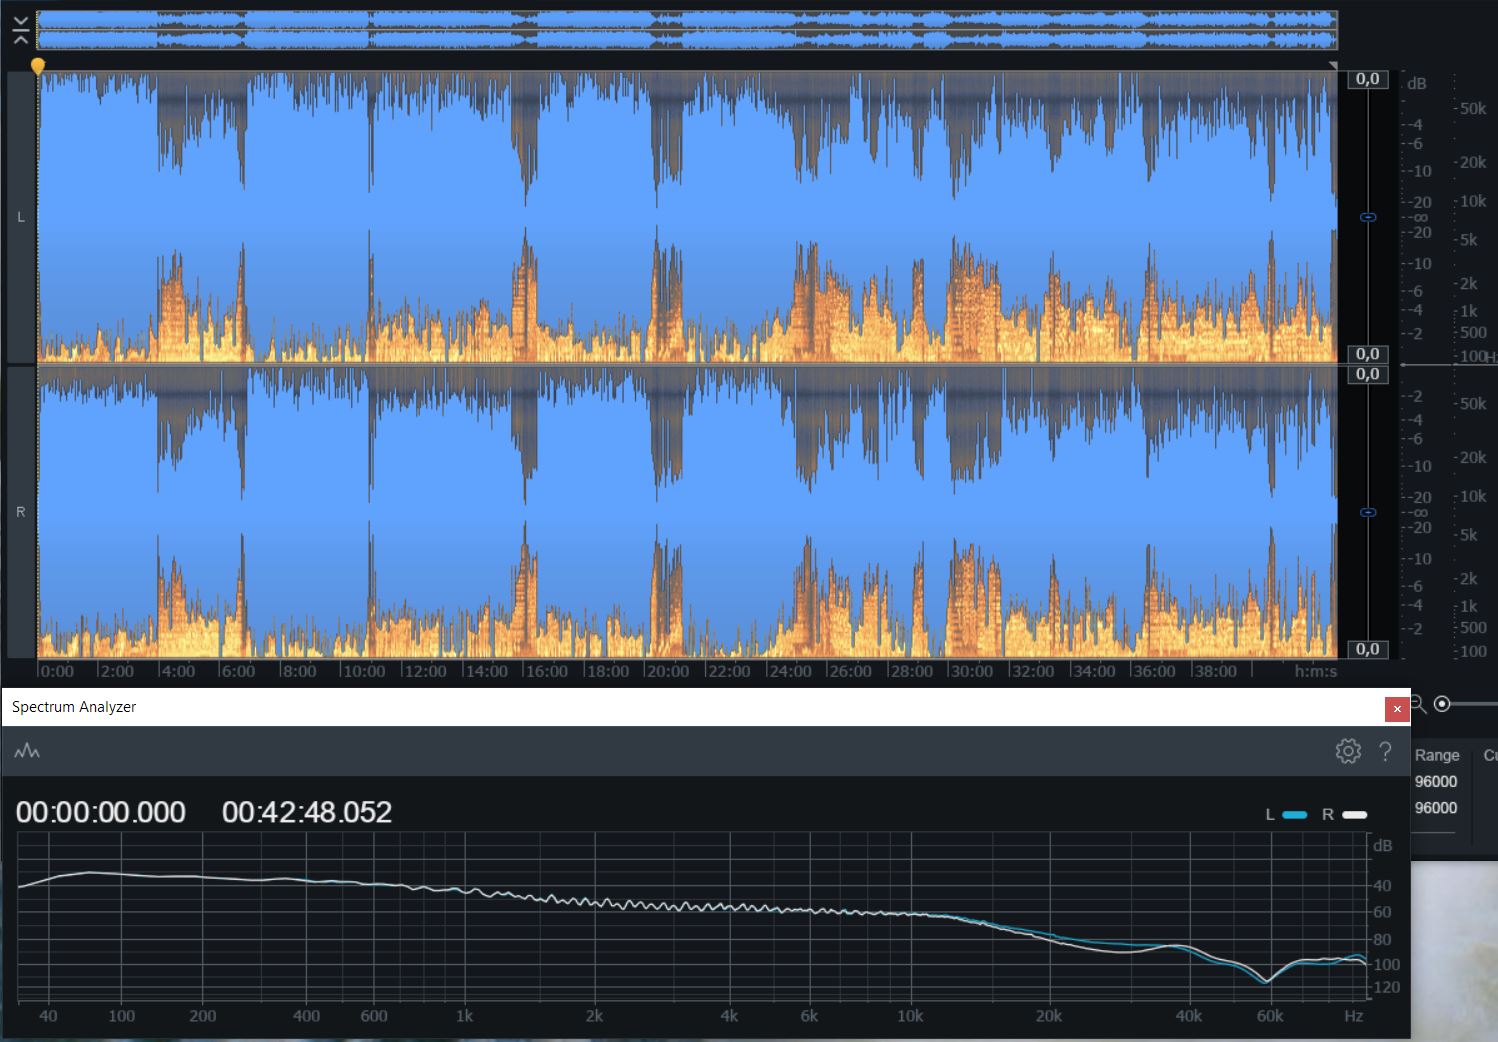Screen dimensions: 1498x1042
Task: Click the lower 96000 value under Range
Action: (1436, 808)
